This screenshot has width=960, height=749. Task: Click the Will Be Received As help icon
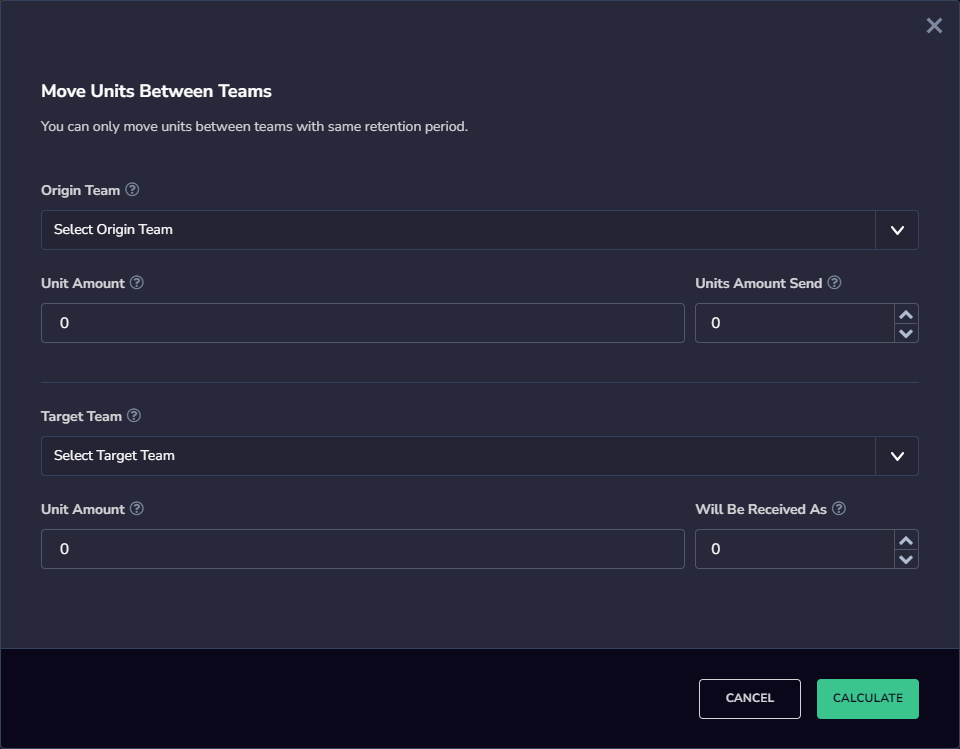coord(839,508)
